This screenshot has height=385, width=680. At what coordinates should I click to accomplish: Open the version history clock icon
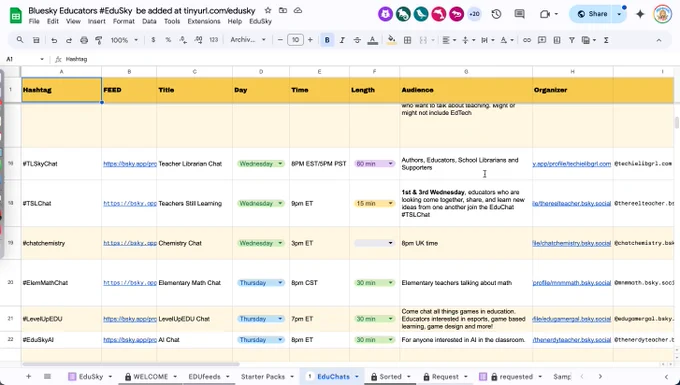(497, 14)
